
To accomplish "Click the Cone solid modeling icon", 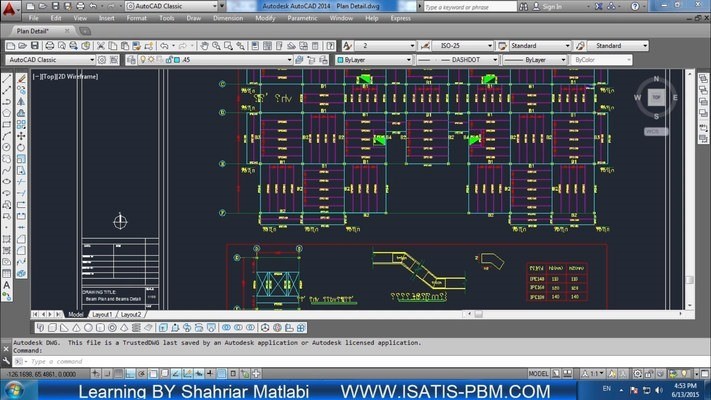I will tap(76, 327).
